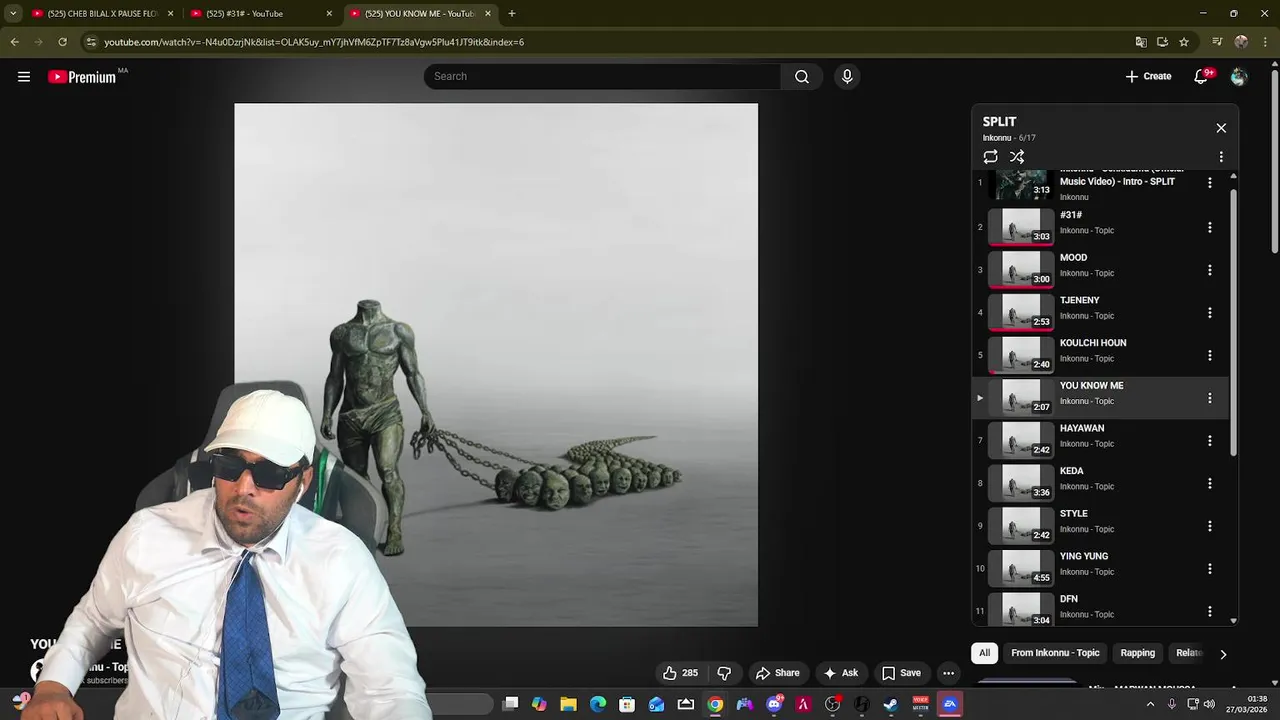1280x720 pixels.
Task: Open more options for KEDA track
Action: click(x=1209, y=483)
